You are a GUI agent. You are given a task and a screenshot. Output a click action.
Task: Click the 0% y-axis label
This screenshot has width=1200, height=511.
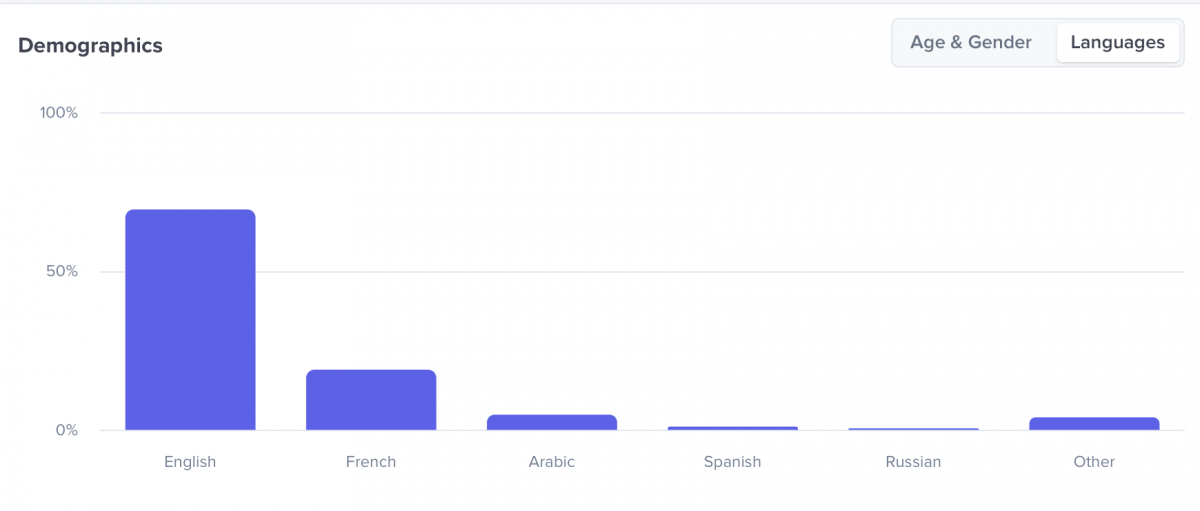coord(66,431)
